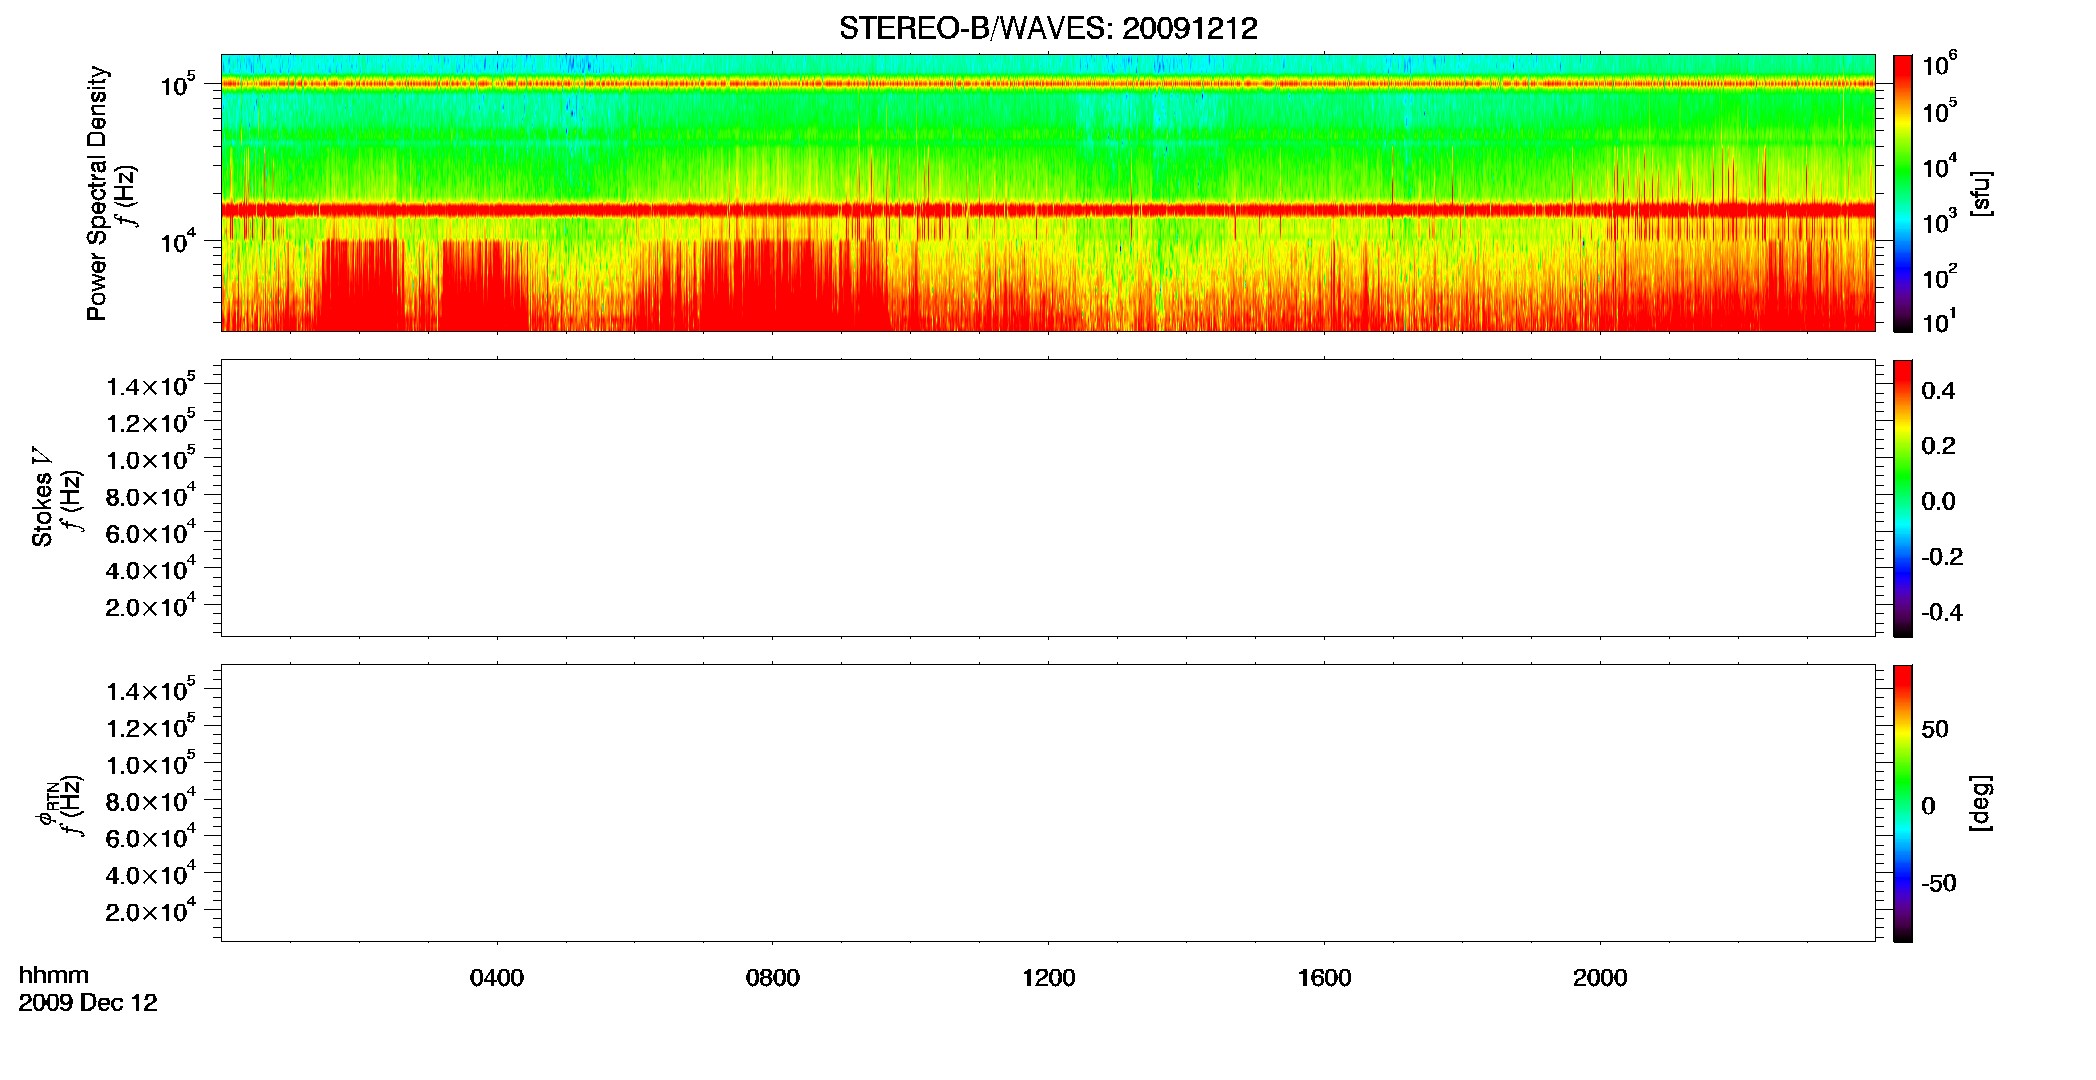Click the 2009 Dec 12 date label
This screenshot has width=2096, height=1080.
coord(88,1003)
